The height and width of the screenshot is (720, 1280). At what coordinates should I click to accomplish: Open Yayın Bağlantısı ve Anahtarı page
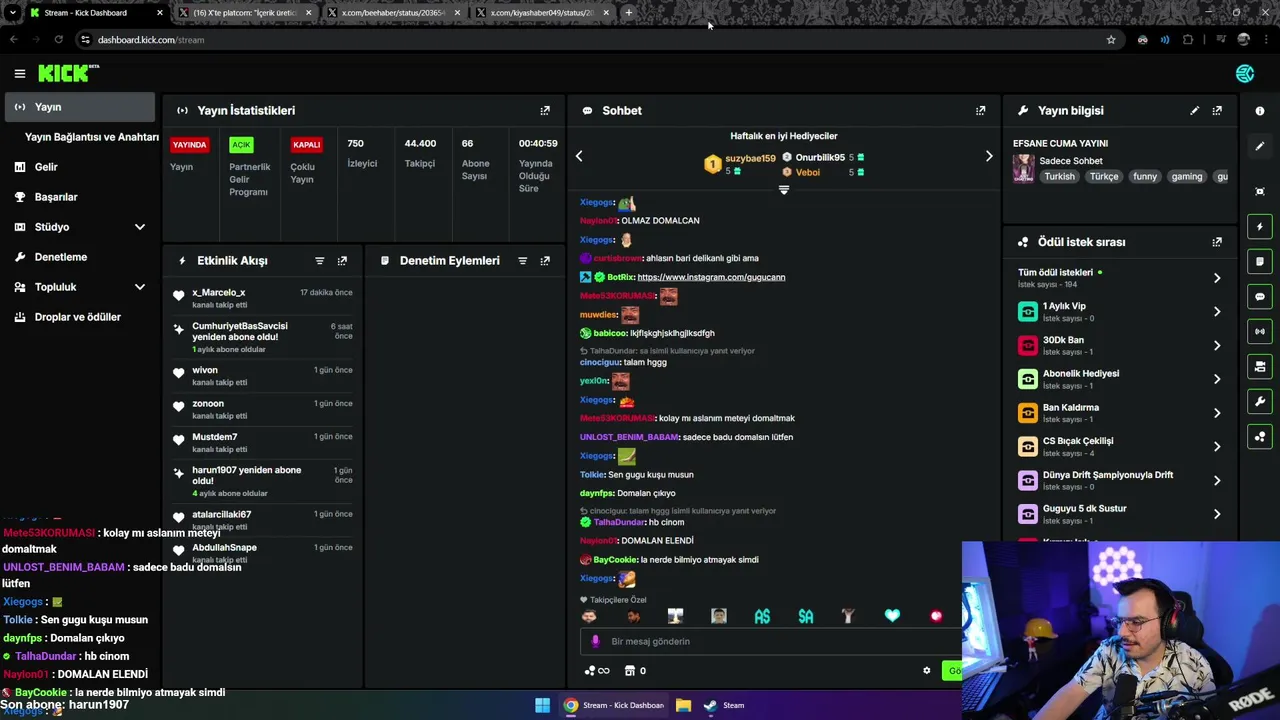[92, 137]
